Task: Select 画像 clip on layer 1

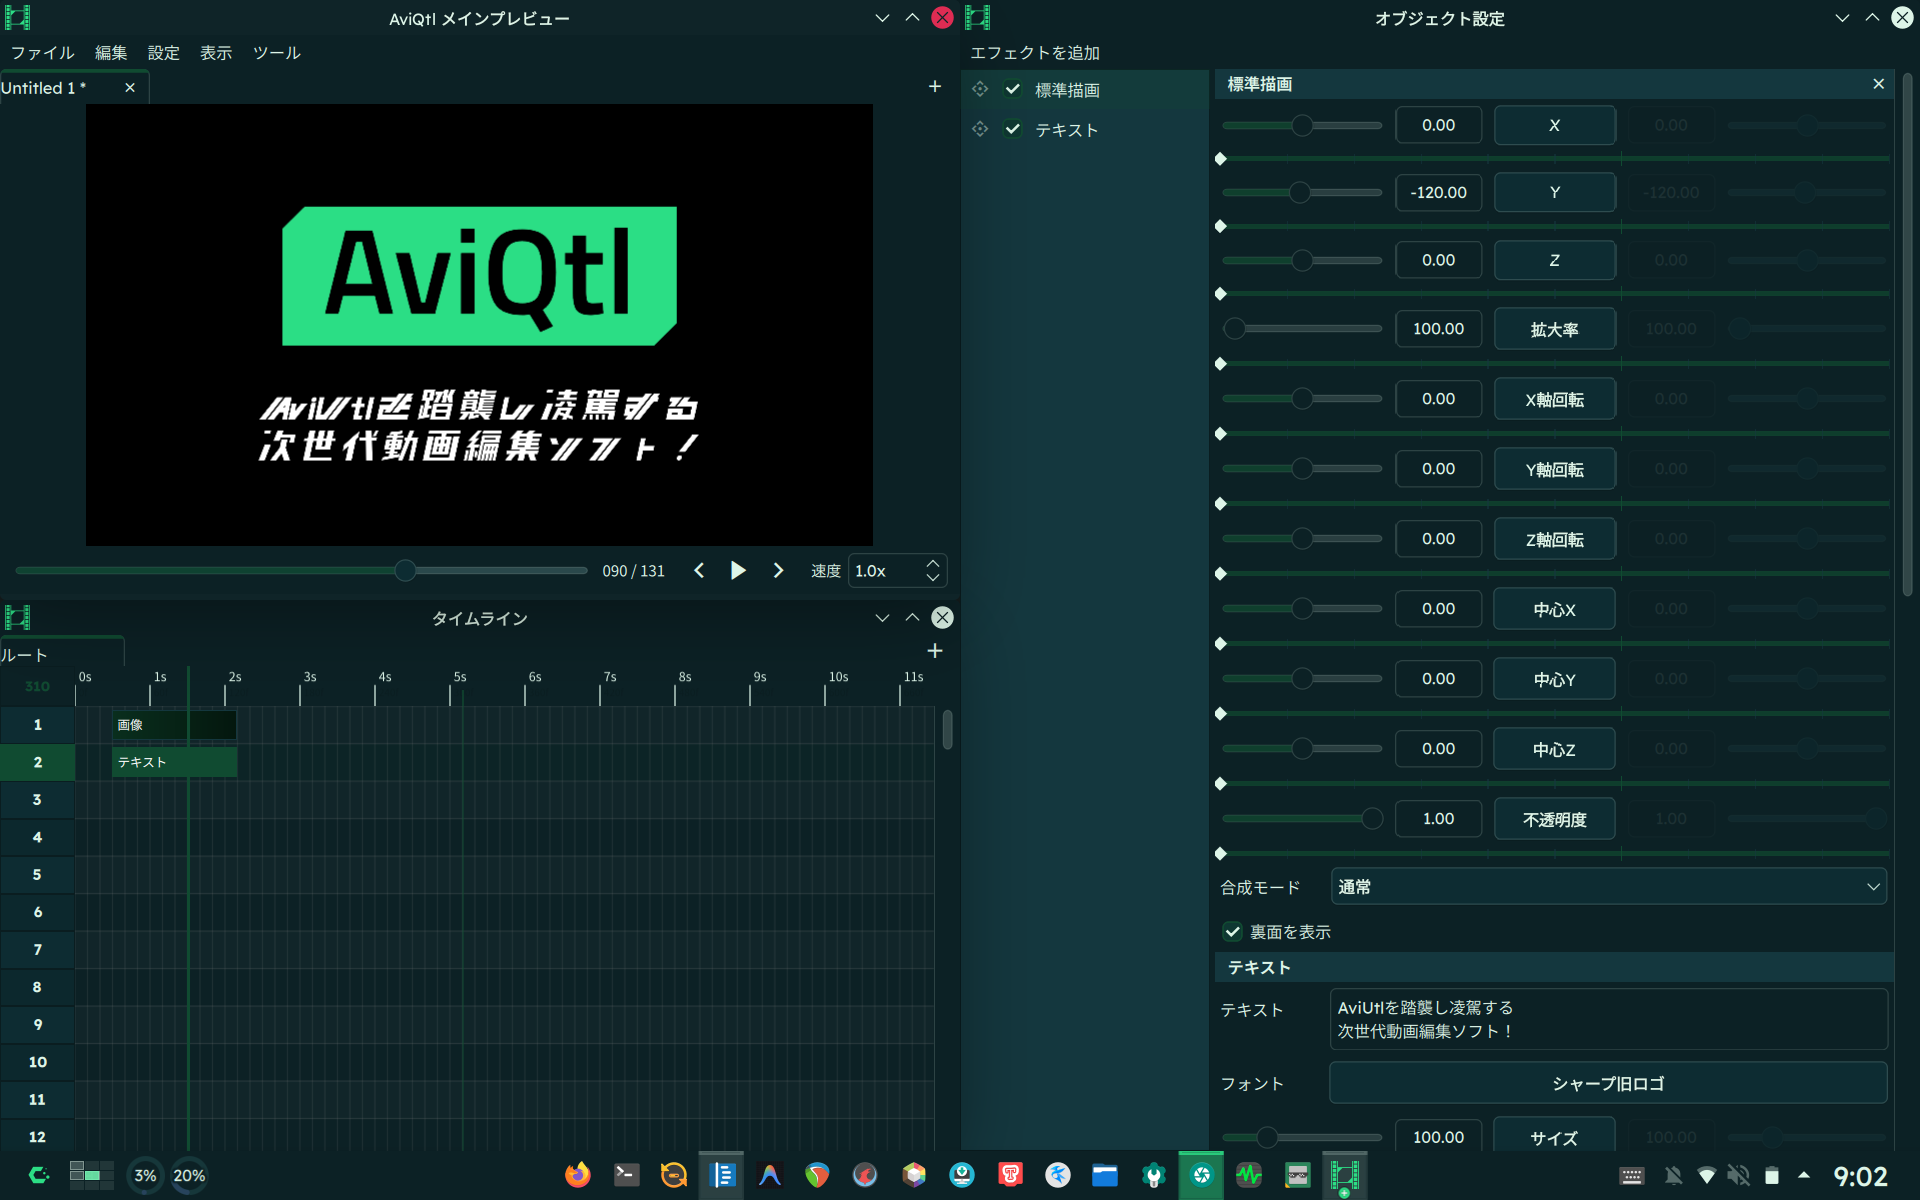Action: click(174, 725)
